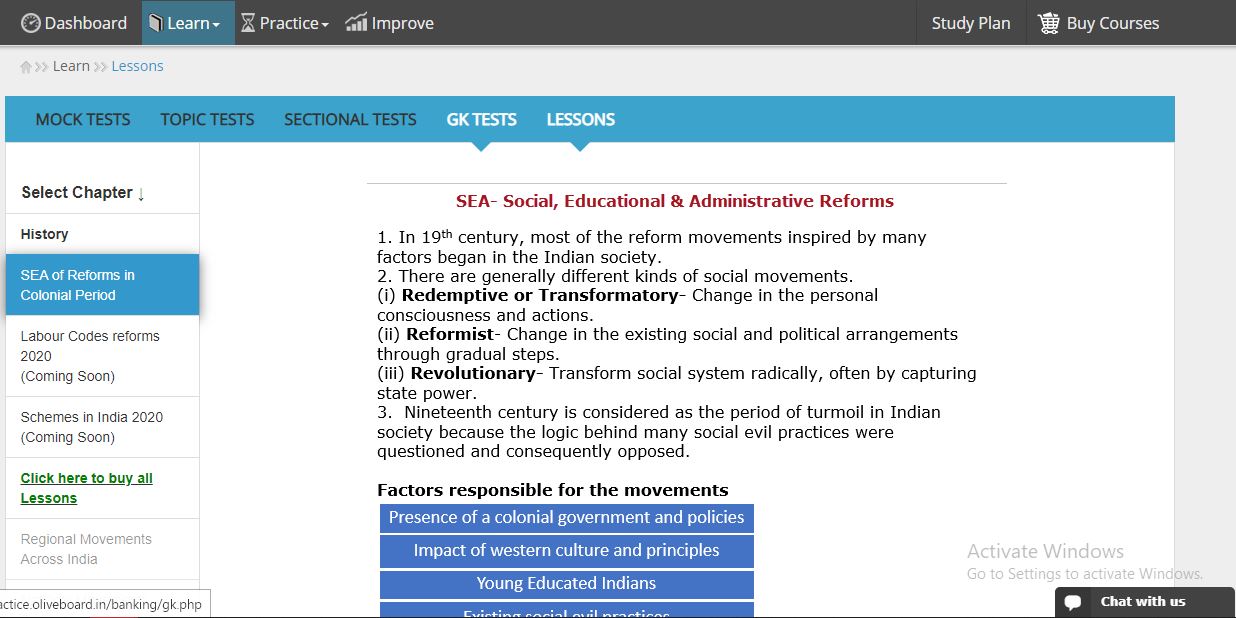Switch to the GK TESTS tab

coord(481,120)
